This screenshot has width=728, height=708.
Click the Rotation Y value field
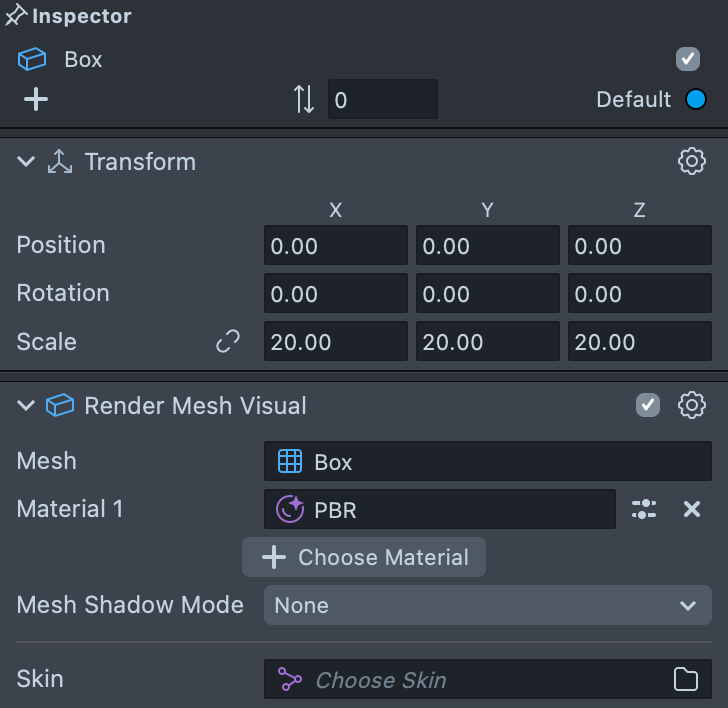[488, 294]
